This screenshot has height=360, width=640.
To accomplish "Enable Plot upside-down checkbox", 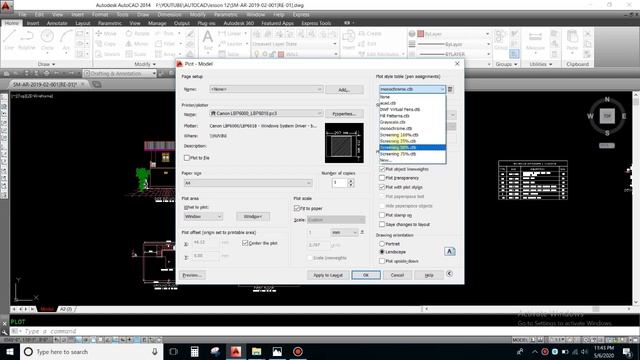I will 382,261.
